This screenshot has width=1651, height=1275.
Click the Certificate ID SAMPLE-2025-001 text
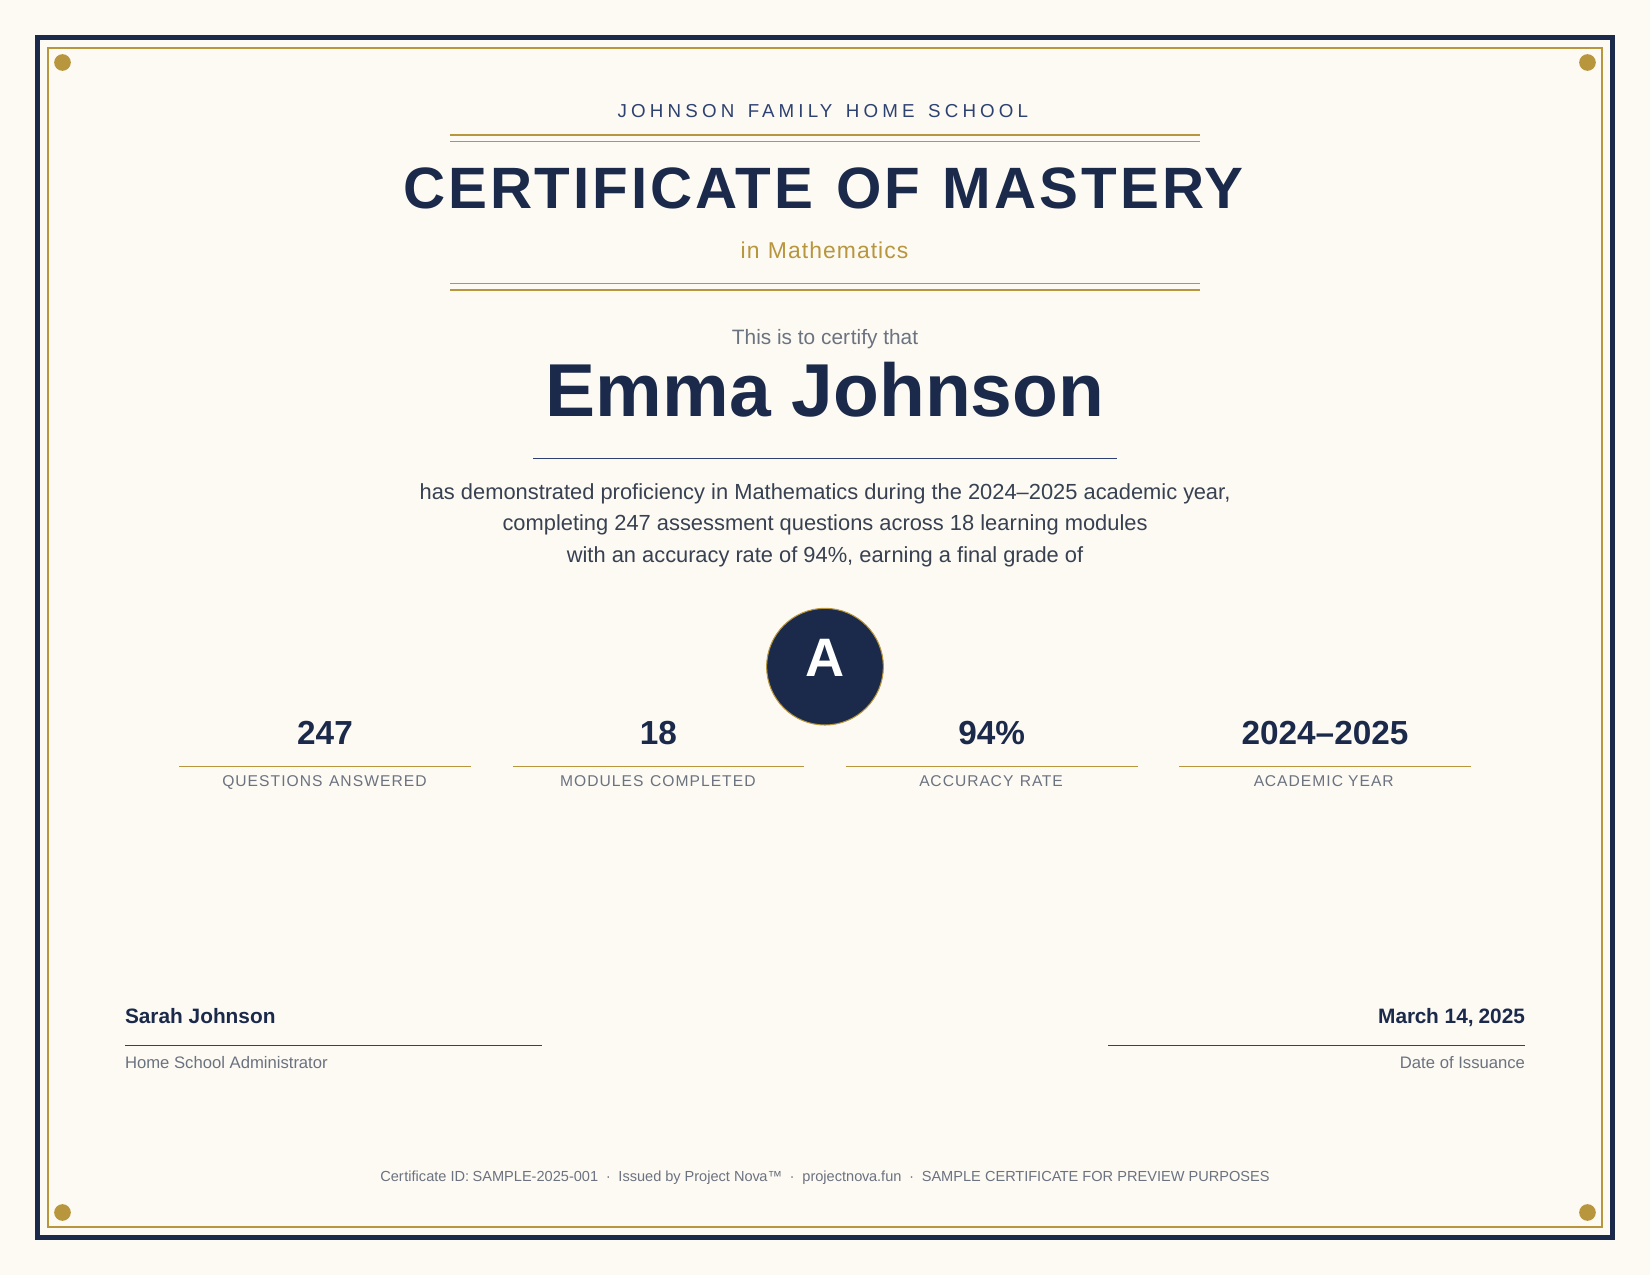tap(489, 1176)
